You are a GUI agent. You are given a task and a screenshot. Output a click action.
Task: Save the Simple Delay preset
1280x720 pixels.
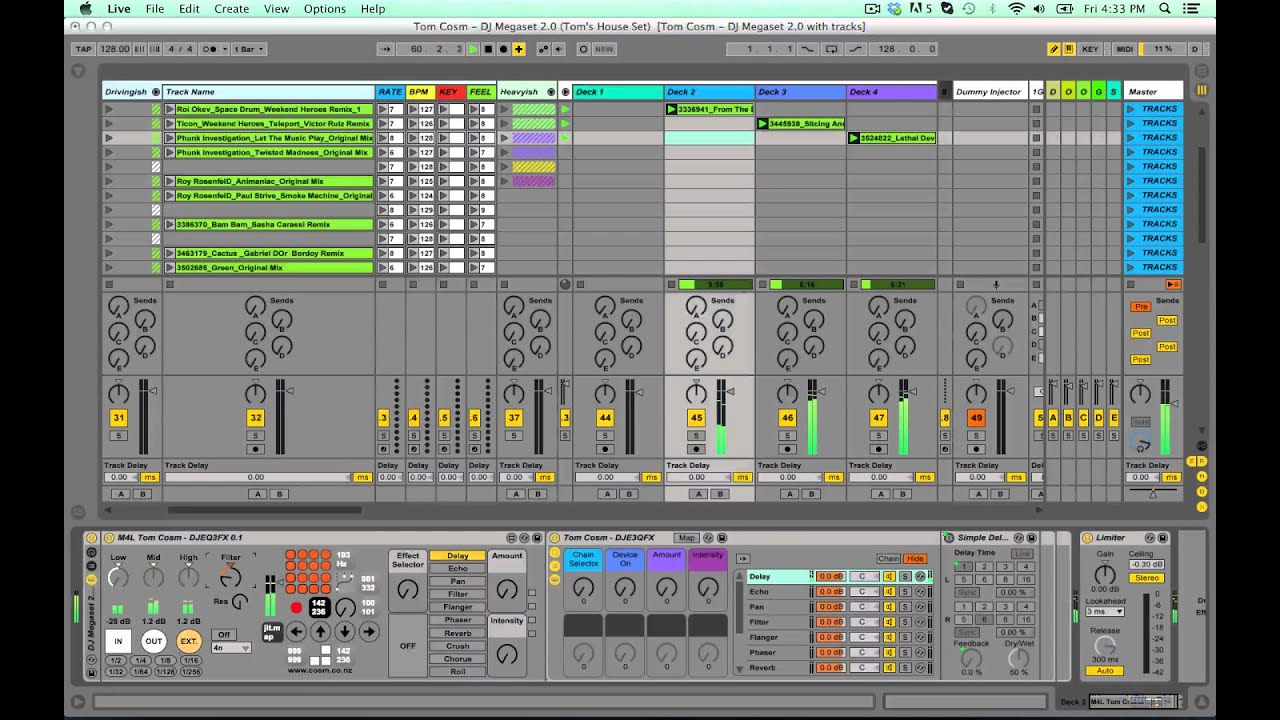tap(1031, 538)
